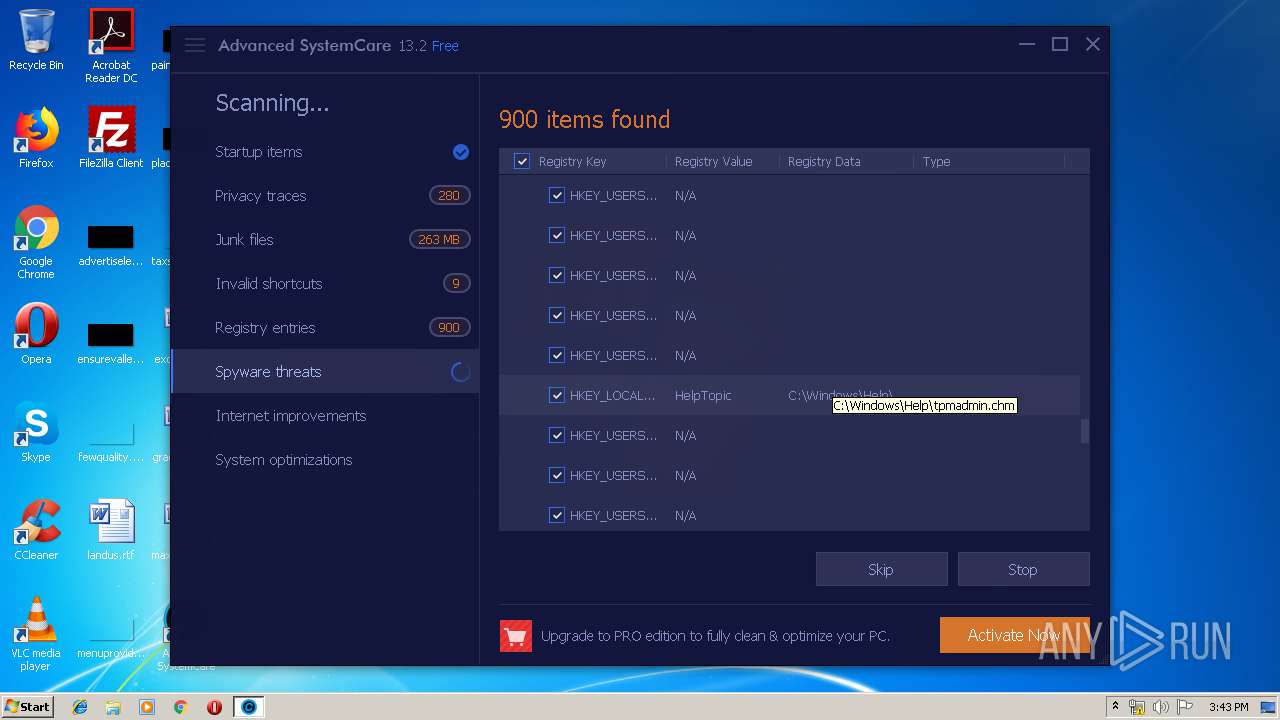
Task: Click the shopping cart upgrade icon
Action: [x=516, y=635]
